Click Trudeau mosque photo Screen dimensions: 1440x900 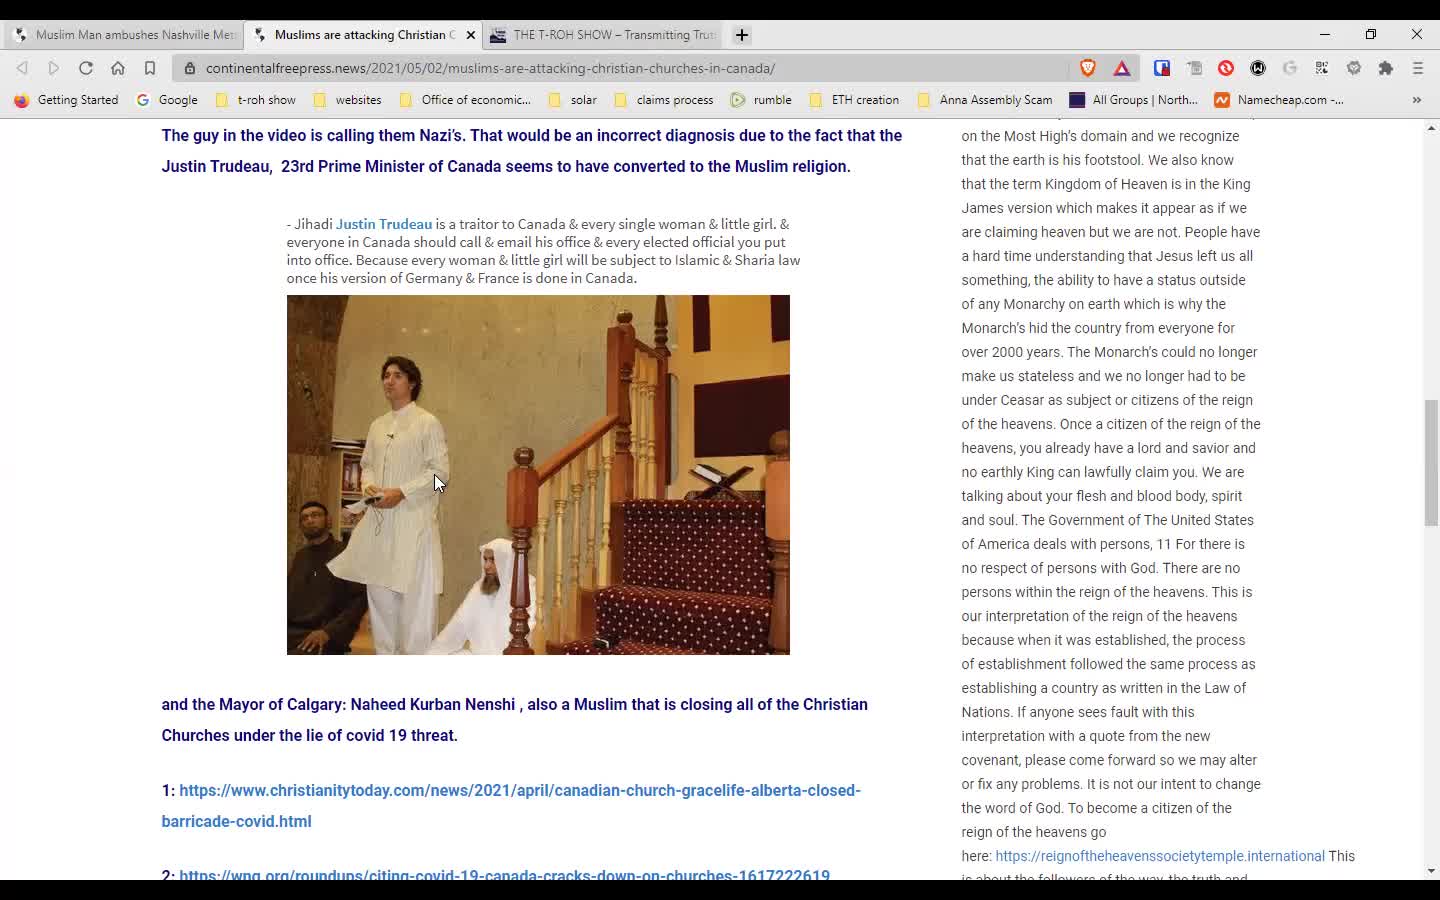538,475
